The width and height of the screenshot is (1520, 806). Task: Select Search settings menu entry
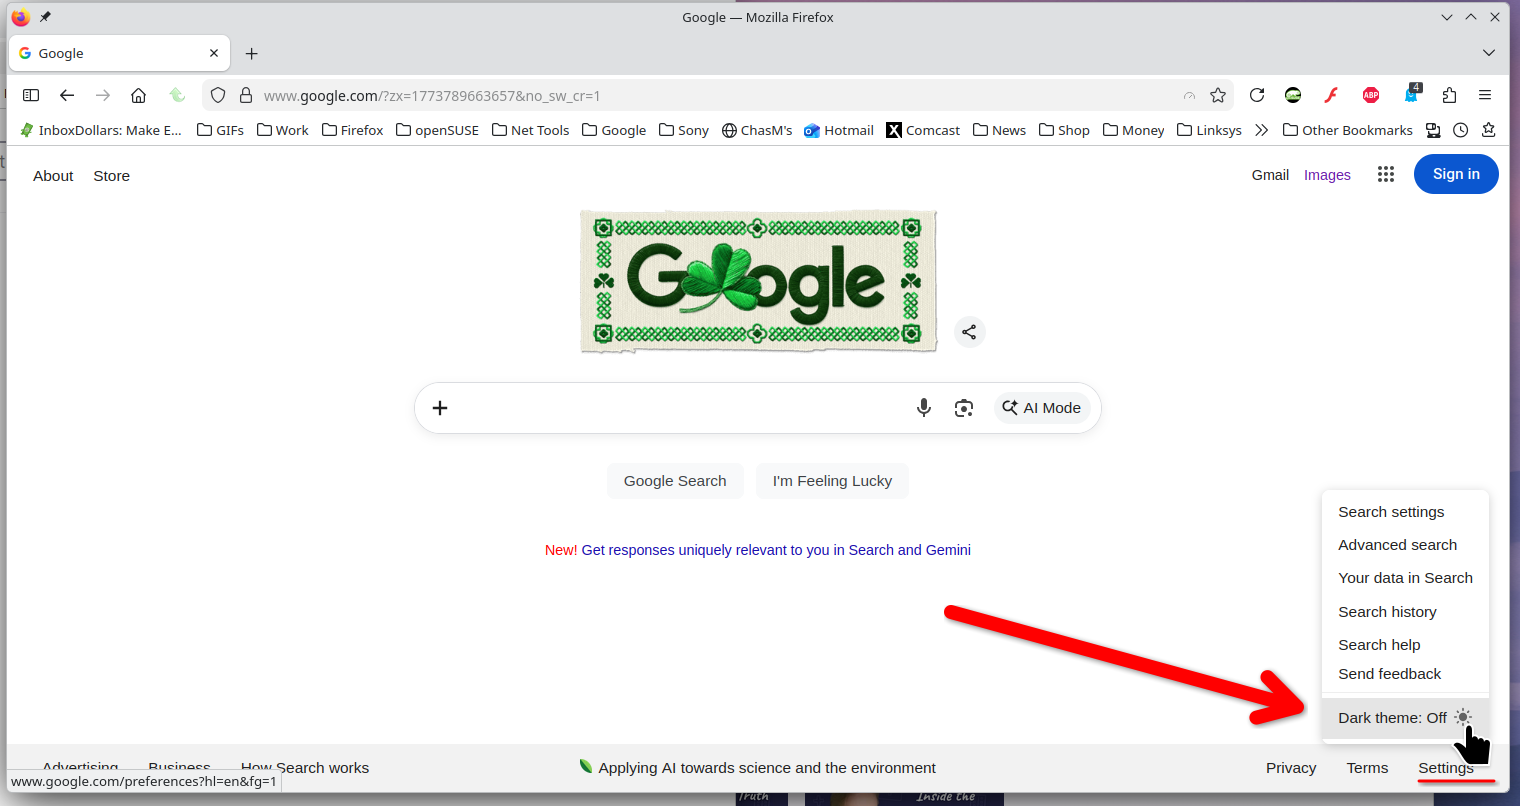pos(1391,512)
